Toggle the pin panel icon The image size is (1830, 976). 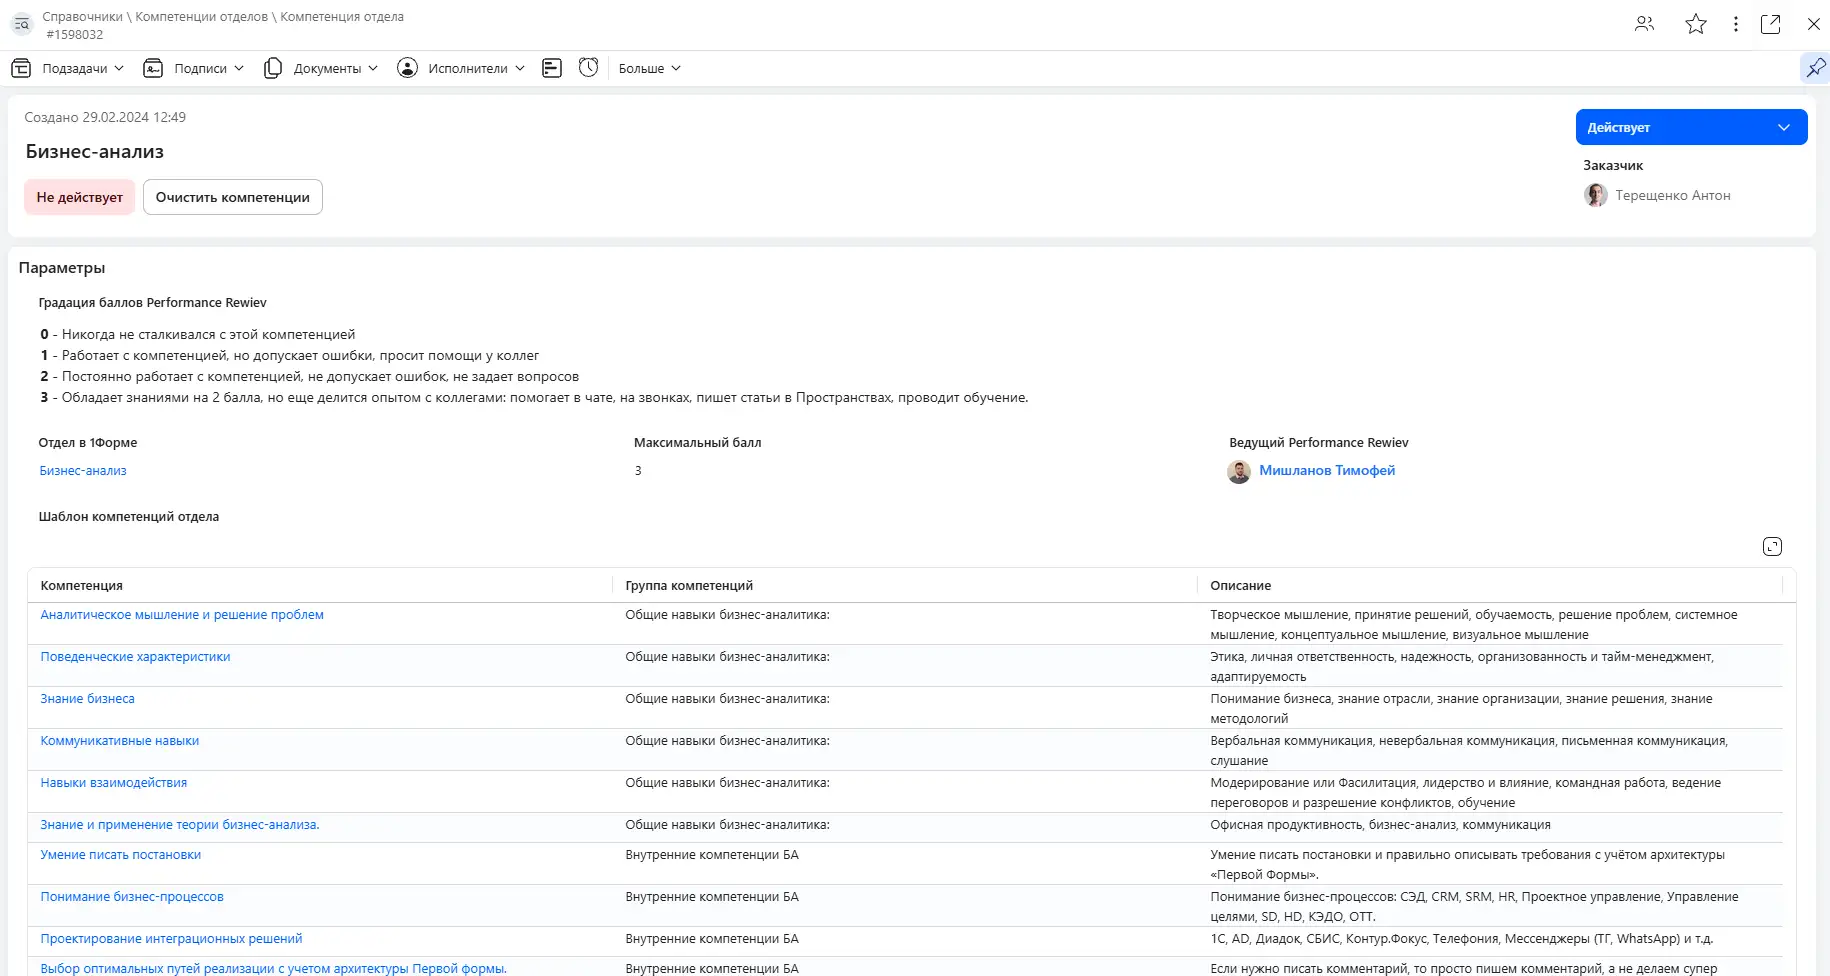1815,68
